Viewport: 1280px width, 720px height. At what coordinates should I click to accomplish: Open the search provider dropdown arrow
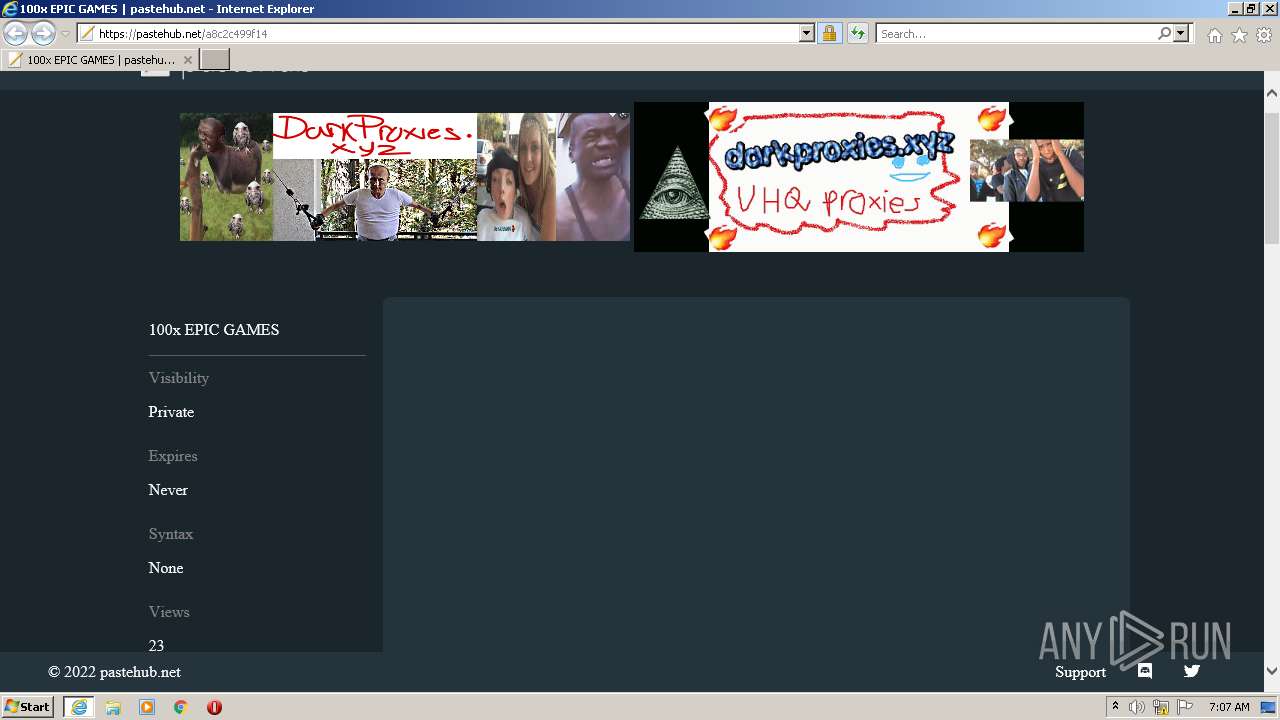[1181, 34]
